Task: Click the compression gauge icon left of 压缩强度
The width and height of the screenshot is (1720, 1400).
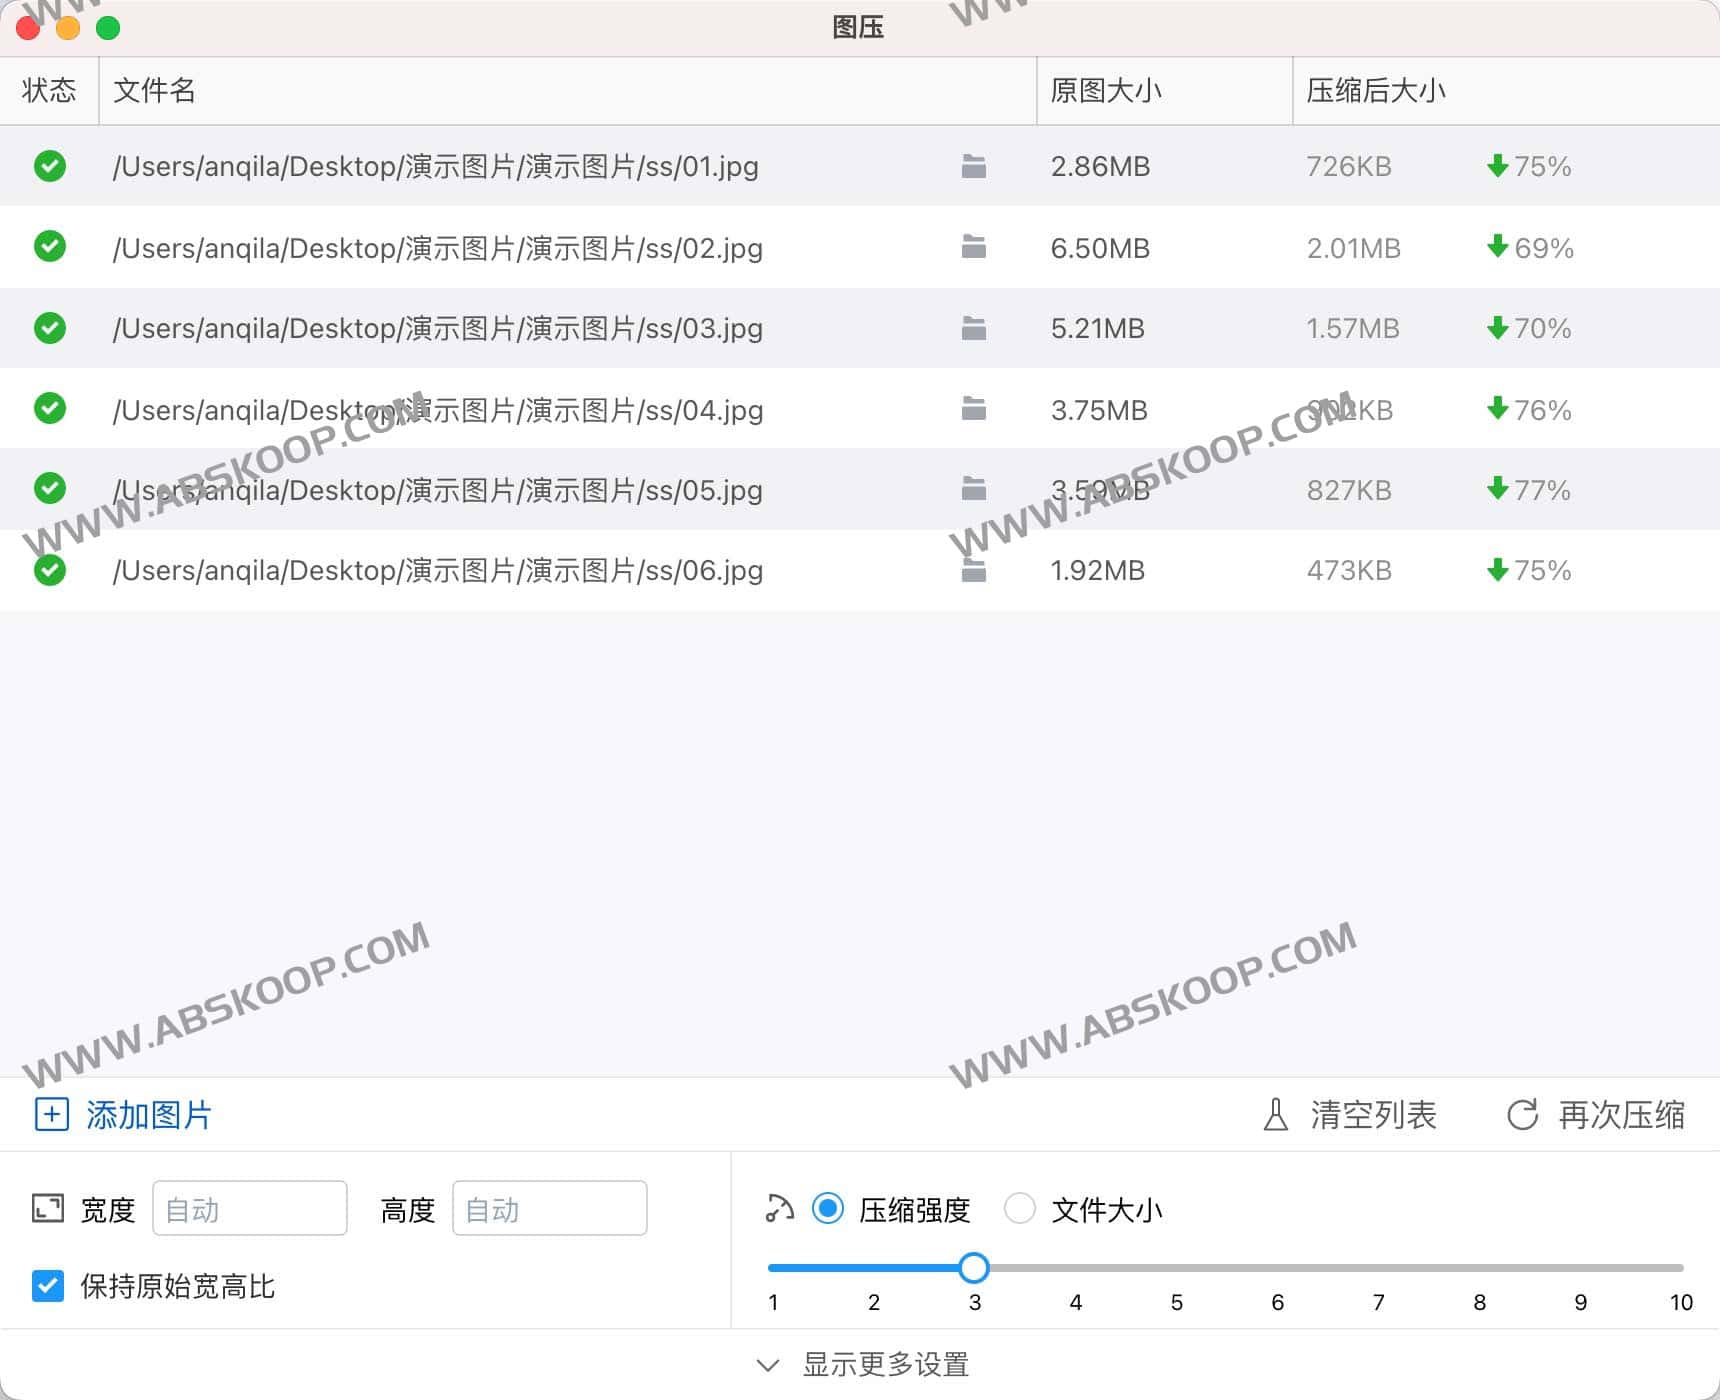Action: tap(777, 1209)
